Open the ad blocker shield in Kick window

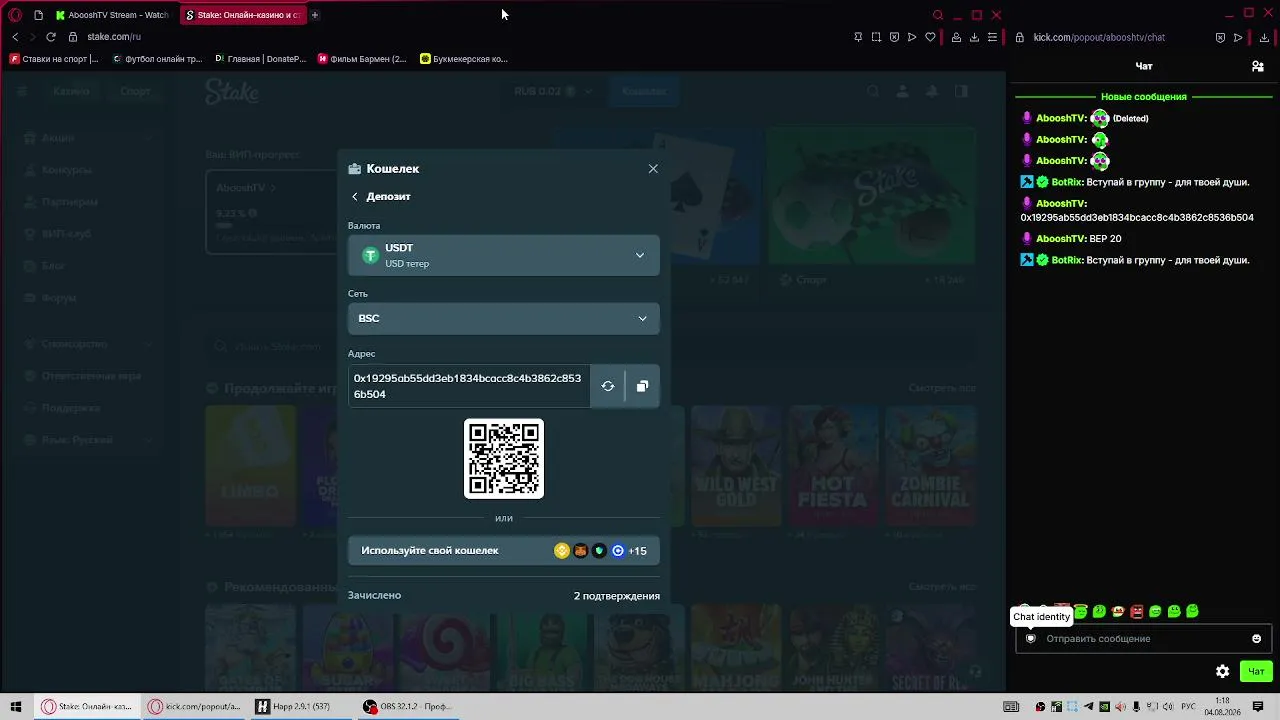pos(1220,37)
